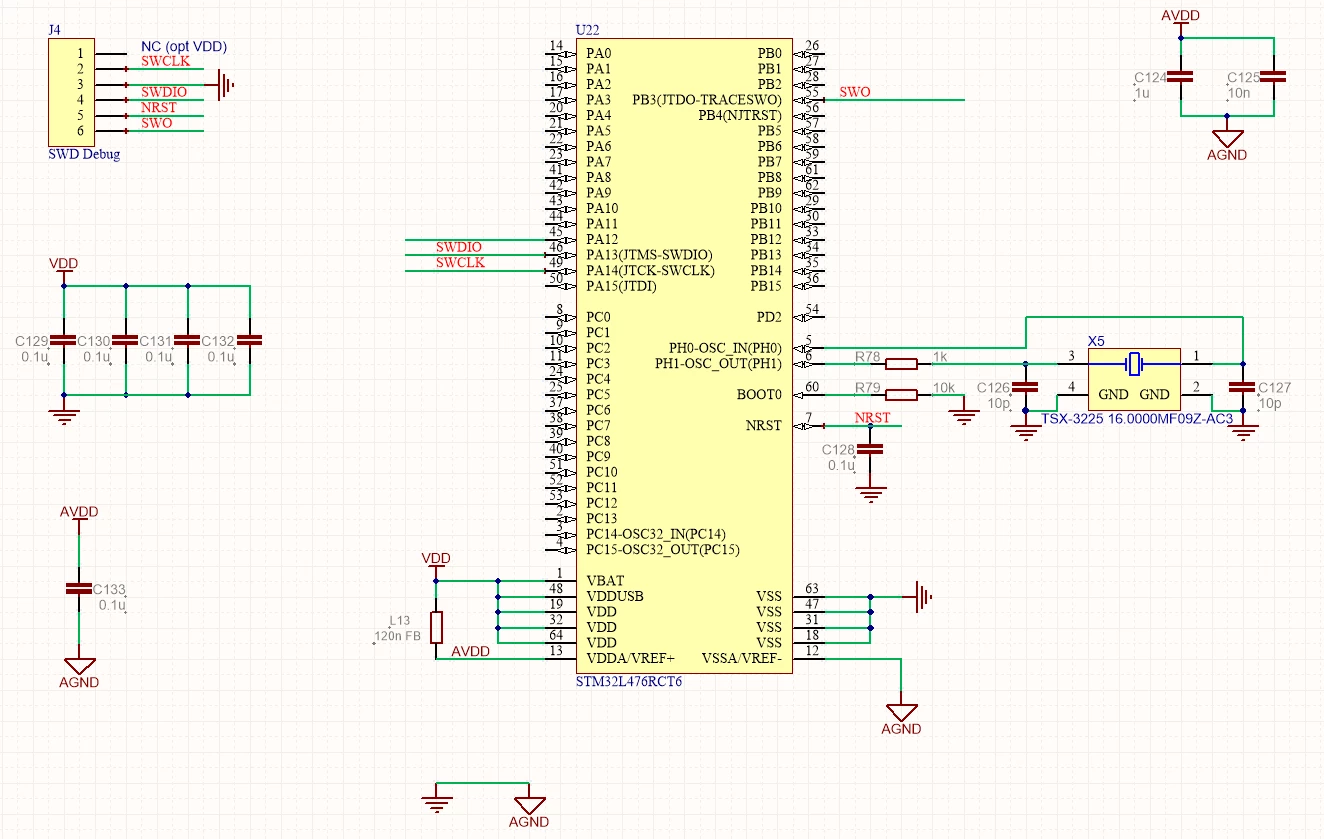Click the "PD2" pin name
1324x839 pixels.
pos(769,317)
